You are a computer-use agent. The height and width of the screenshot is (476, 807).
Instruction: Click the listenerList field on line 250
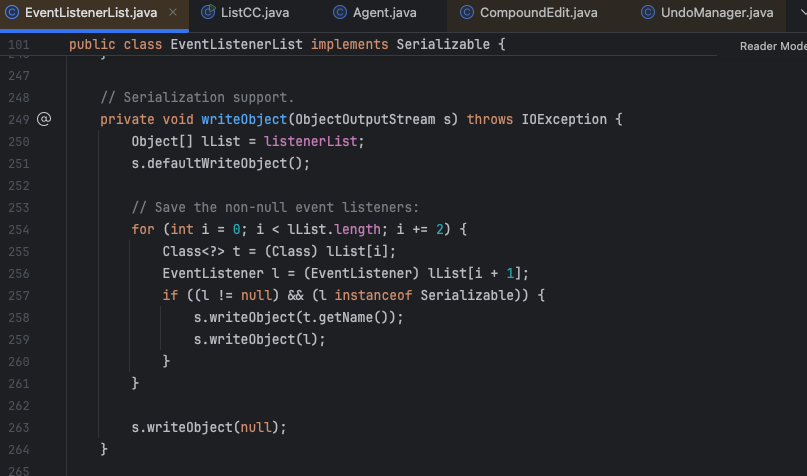coord(312,141)
